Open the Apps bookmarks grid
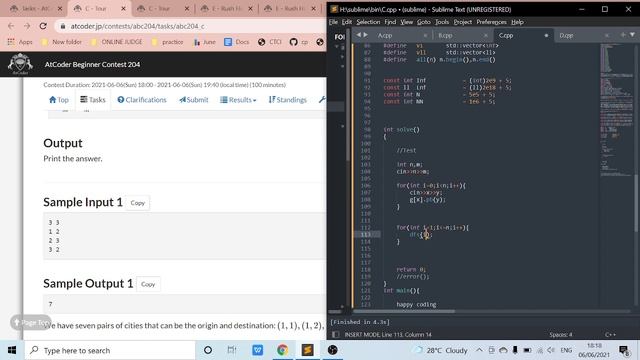This screenshot has height=360, width=640. click(20, 42)
